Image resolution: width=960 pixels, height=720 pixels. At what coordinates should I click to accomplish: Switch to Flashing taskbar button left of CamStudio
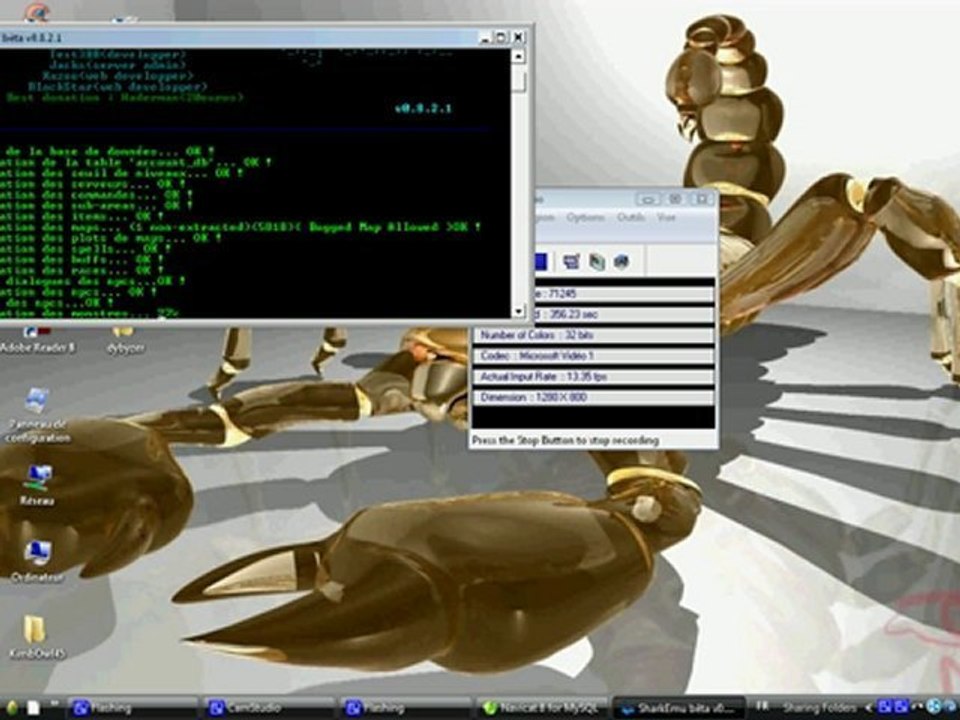(132, 708)
